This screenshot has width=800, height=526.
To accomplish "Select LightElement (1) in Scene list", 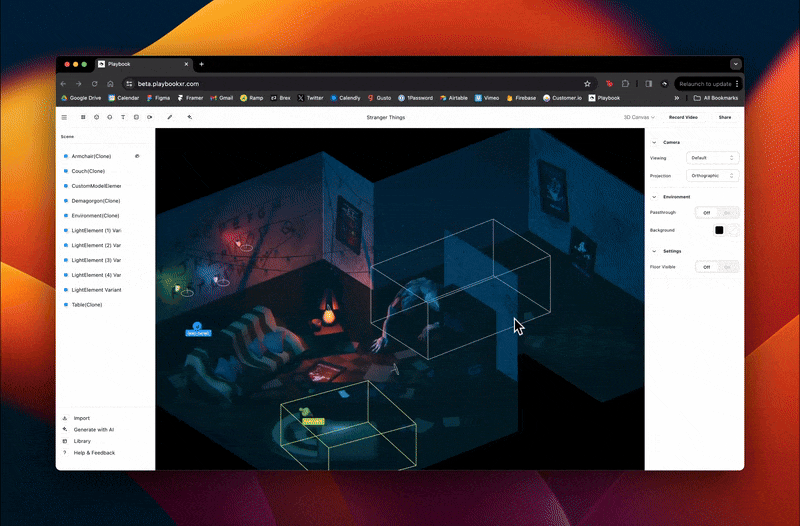I will coord(96,231).
